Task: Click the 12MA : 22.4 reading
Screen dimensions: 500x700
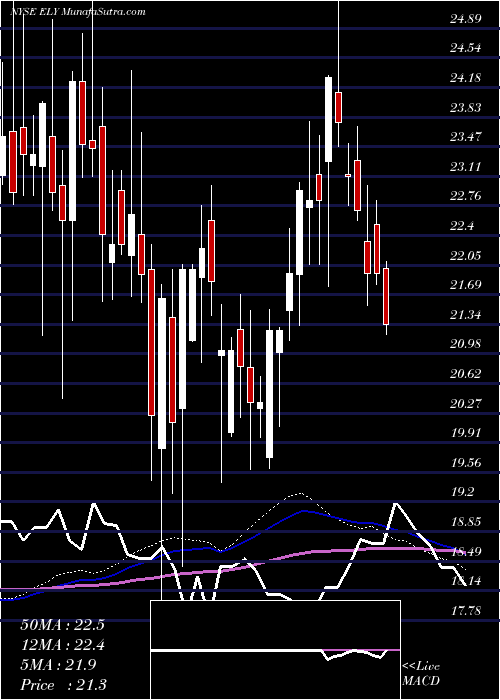Action: (62, 645)
